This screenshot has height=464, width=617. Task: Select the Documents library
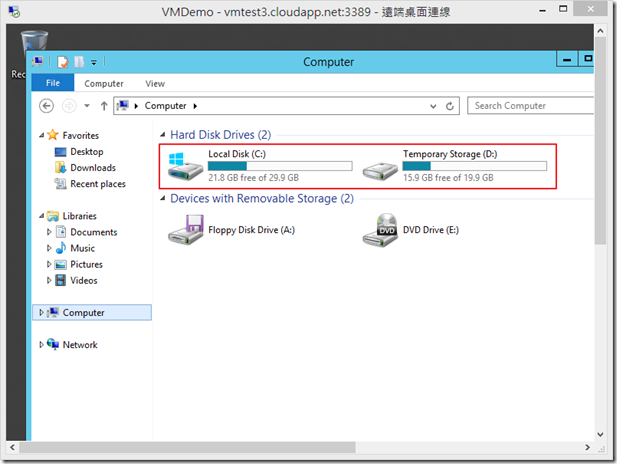[94, 232]
